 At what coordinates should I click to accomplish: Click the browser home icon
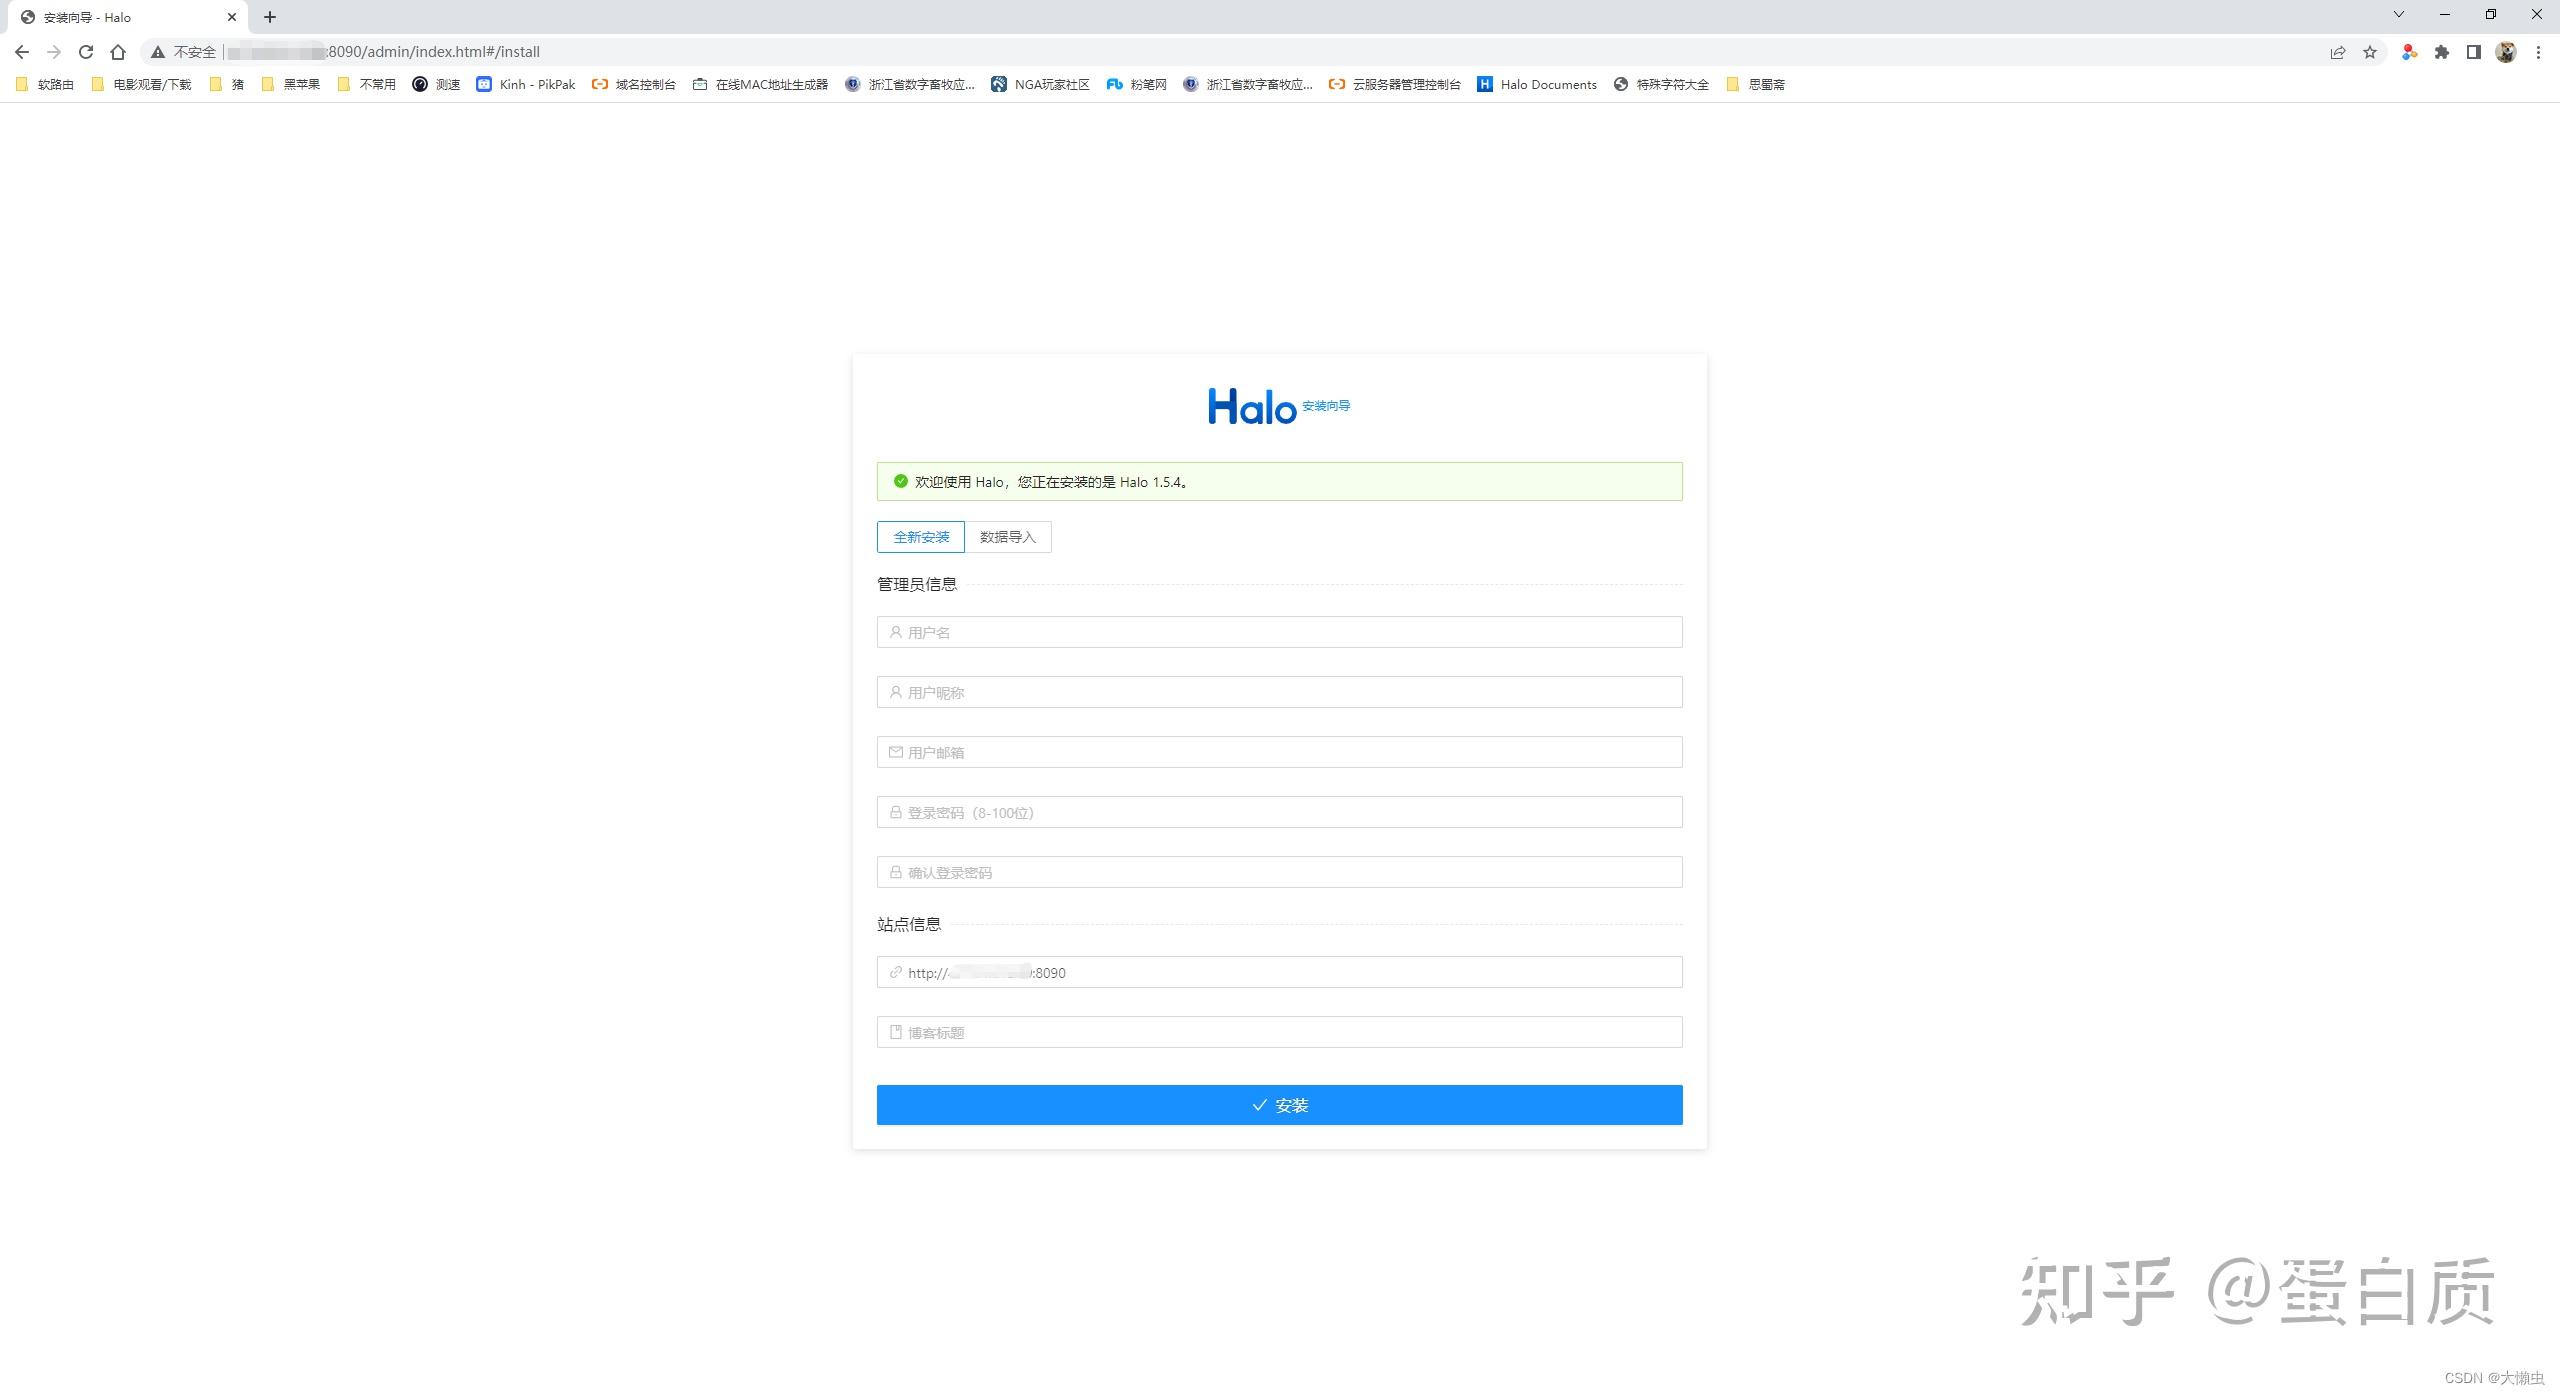click(x=117, y=51)
